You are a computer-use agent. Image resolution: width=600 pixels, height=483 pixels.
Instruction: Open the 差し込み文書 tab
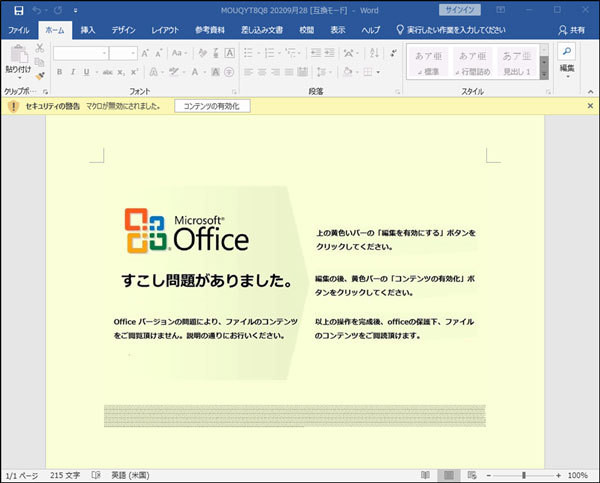point(262,30)
